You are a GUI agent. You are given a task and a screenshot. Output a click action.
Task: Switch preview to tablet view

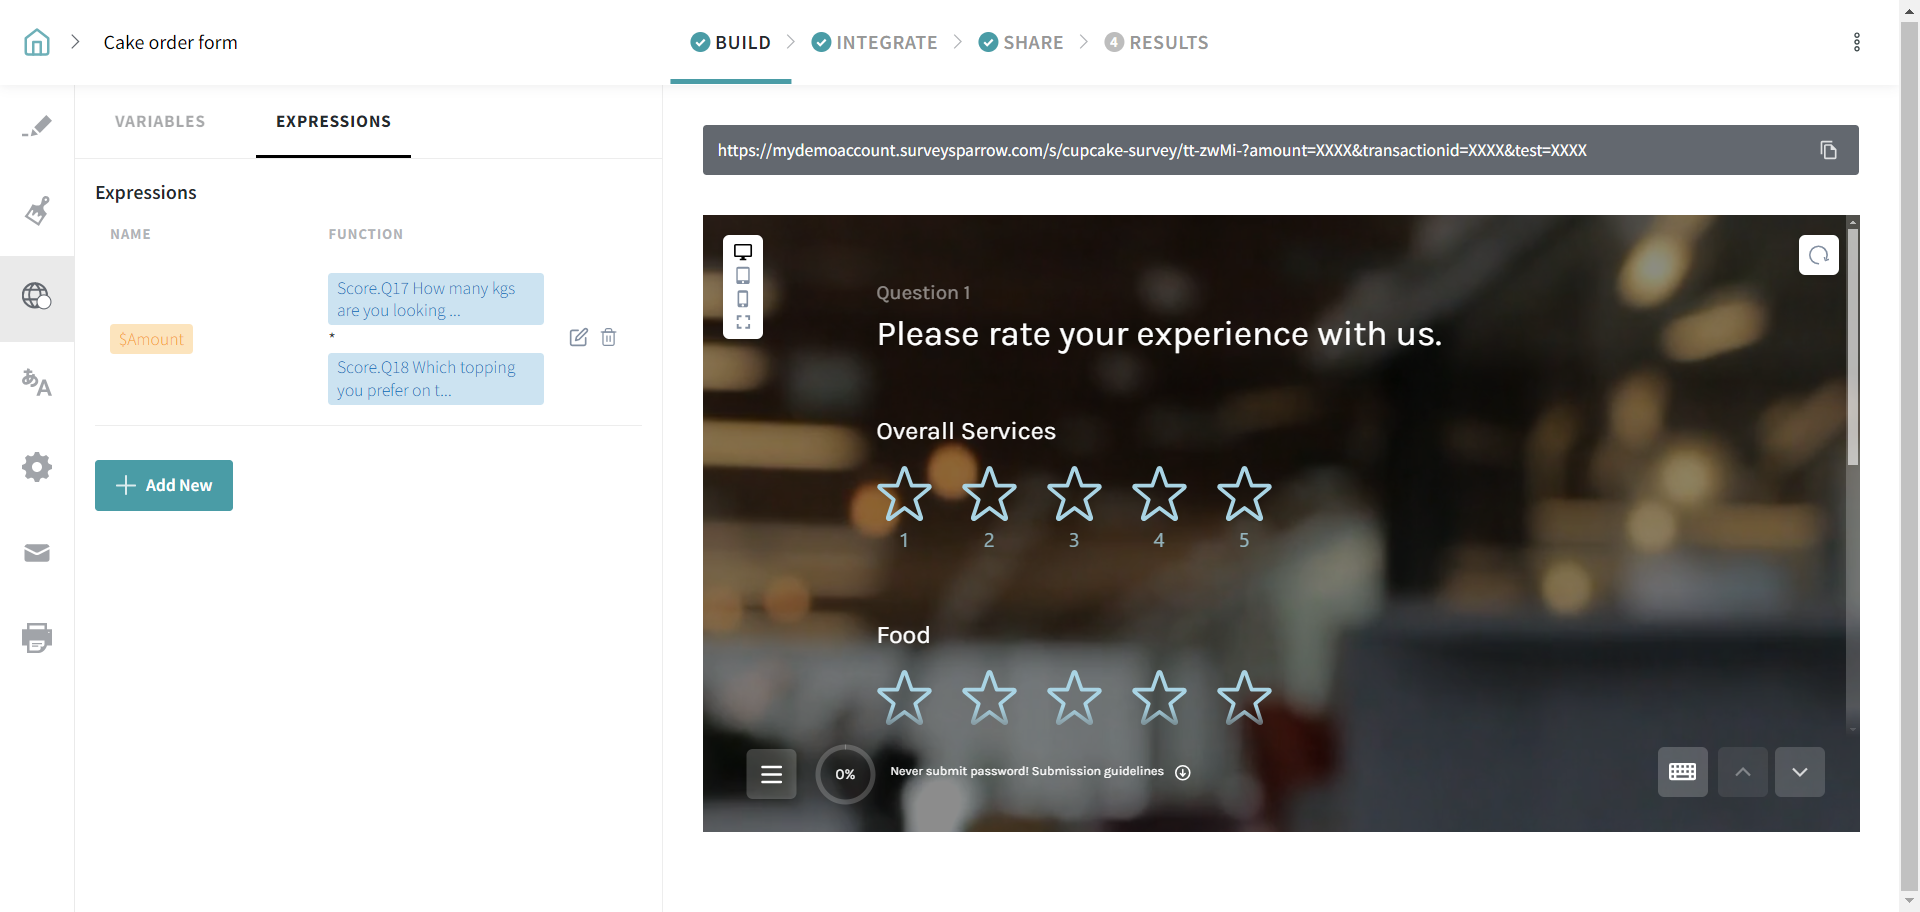[743, 276]
